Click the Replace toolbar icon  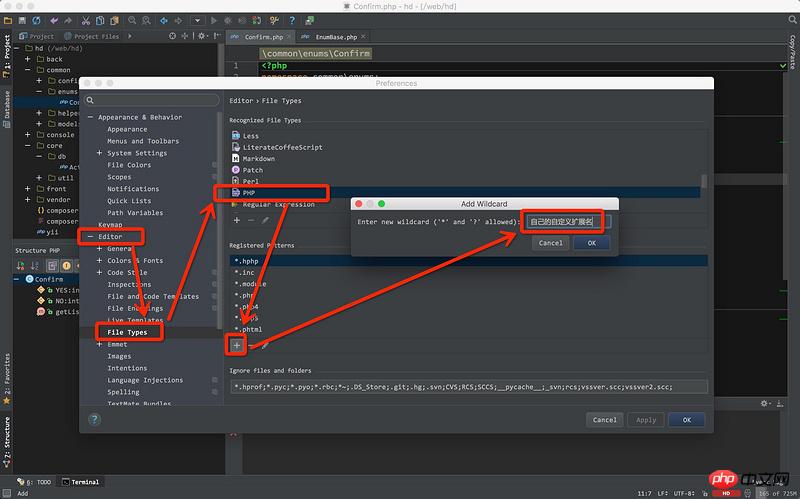tap(146, 21)
